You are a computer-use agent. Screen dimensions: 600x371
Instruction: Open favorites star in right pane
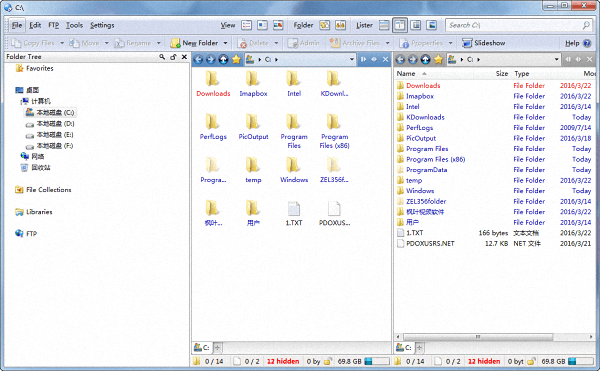tap(439, 59)
